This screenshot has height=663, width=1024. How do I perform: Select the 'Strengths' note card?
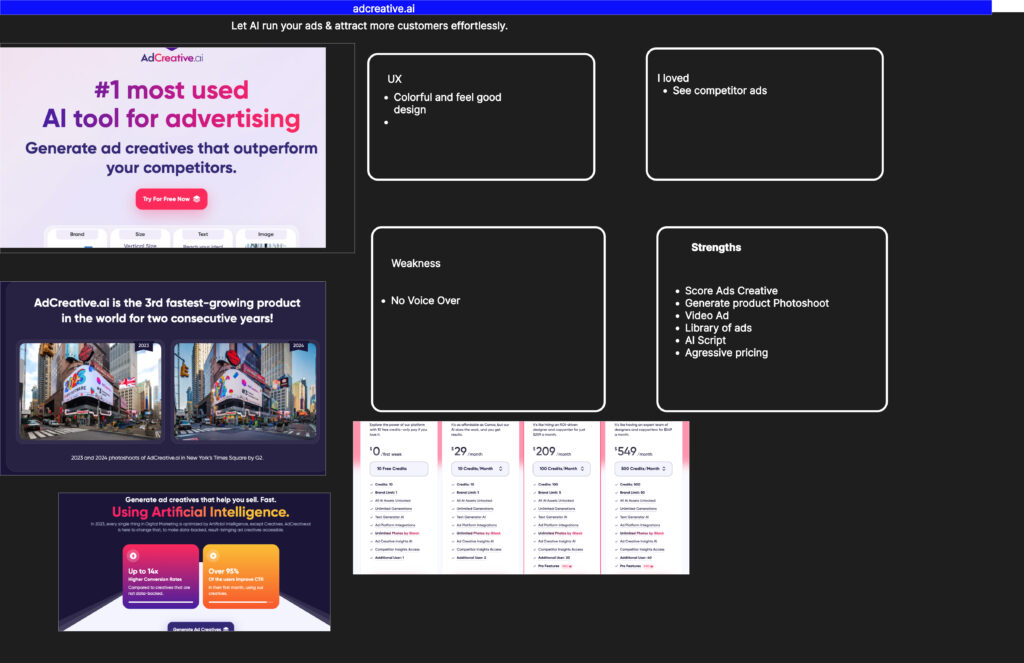tap(771, 318)
